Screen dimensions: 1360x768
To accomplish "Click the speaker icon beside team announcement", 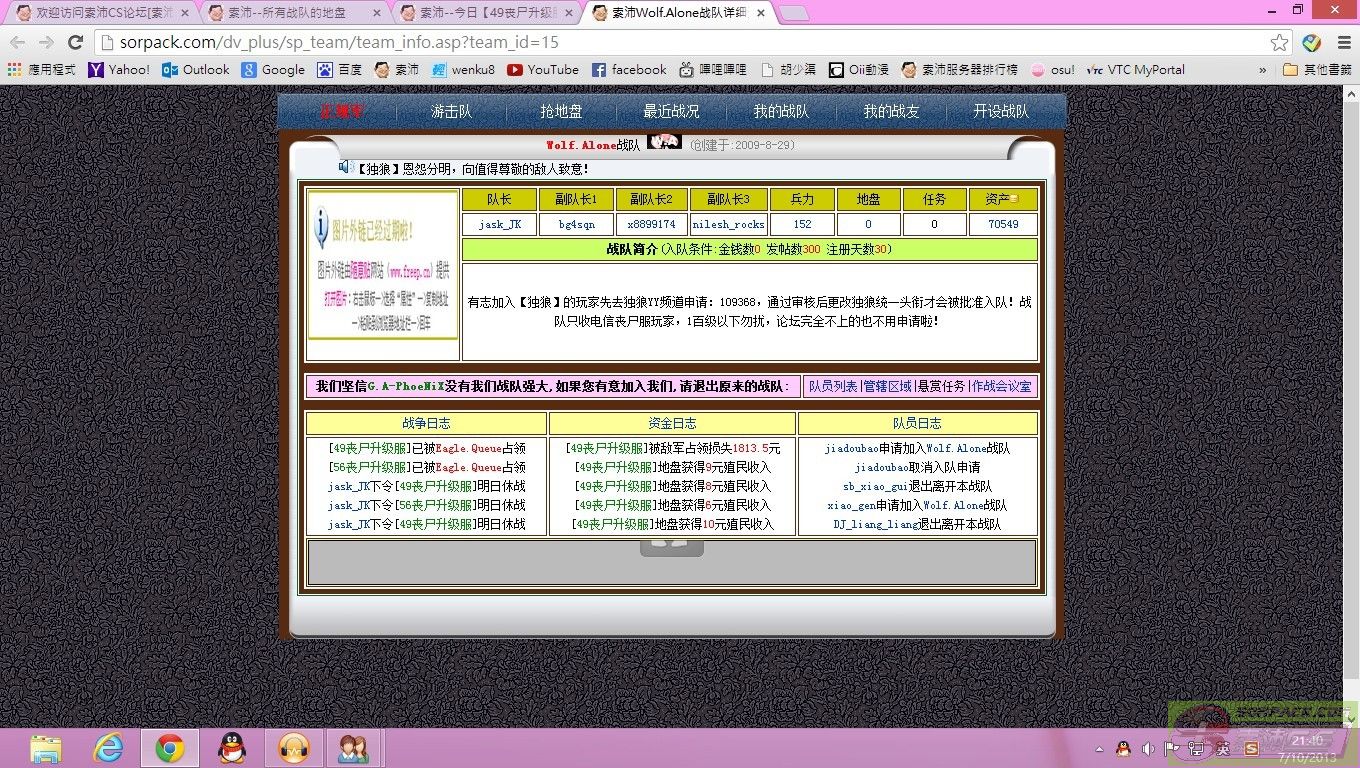I will (x=346, y=167).
